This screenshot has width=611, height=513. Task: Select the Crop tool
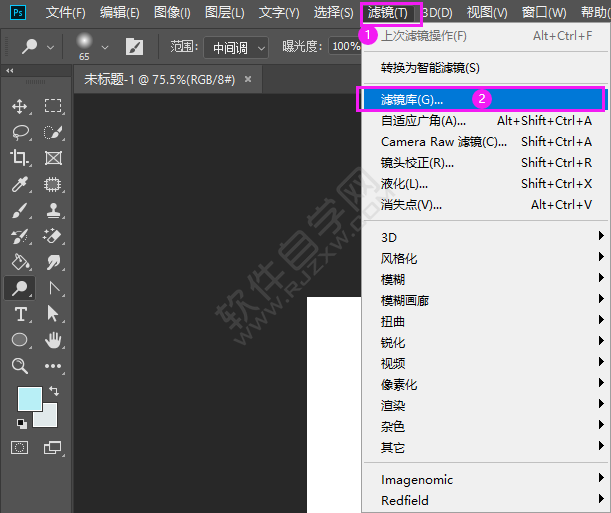(x=19, y=158)
